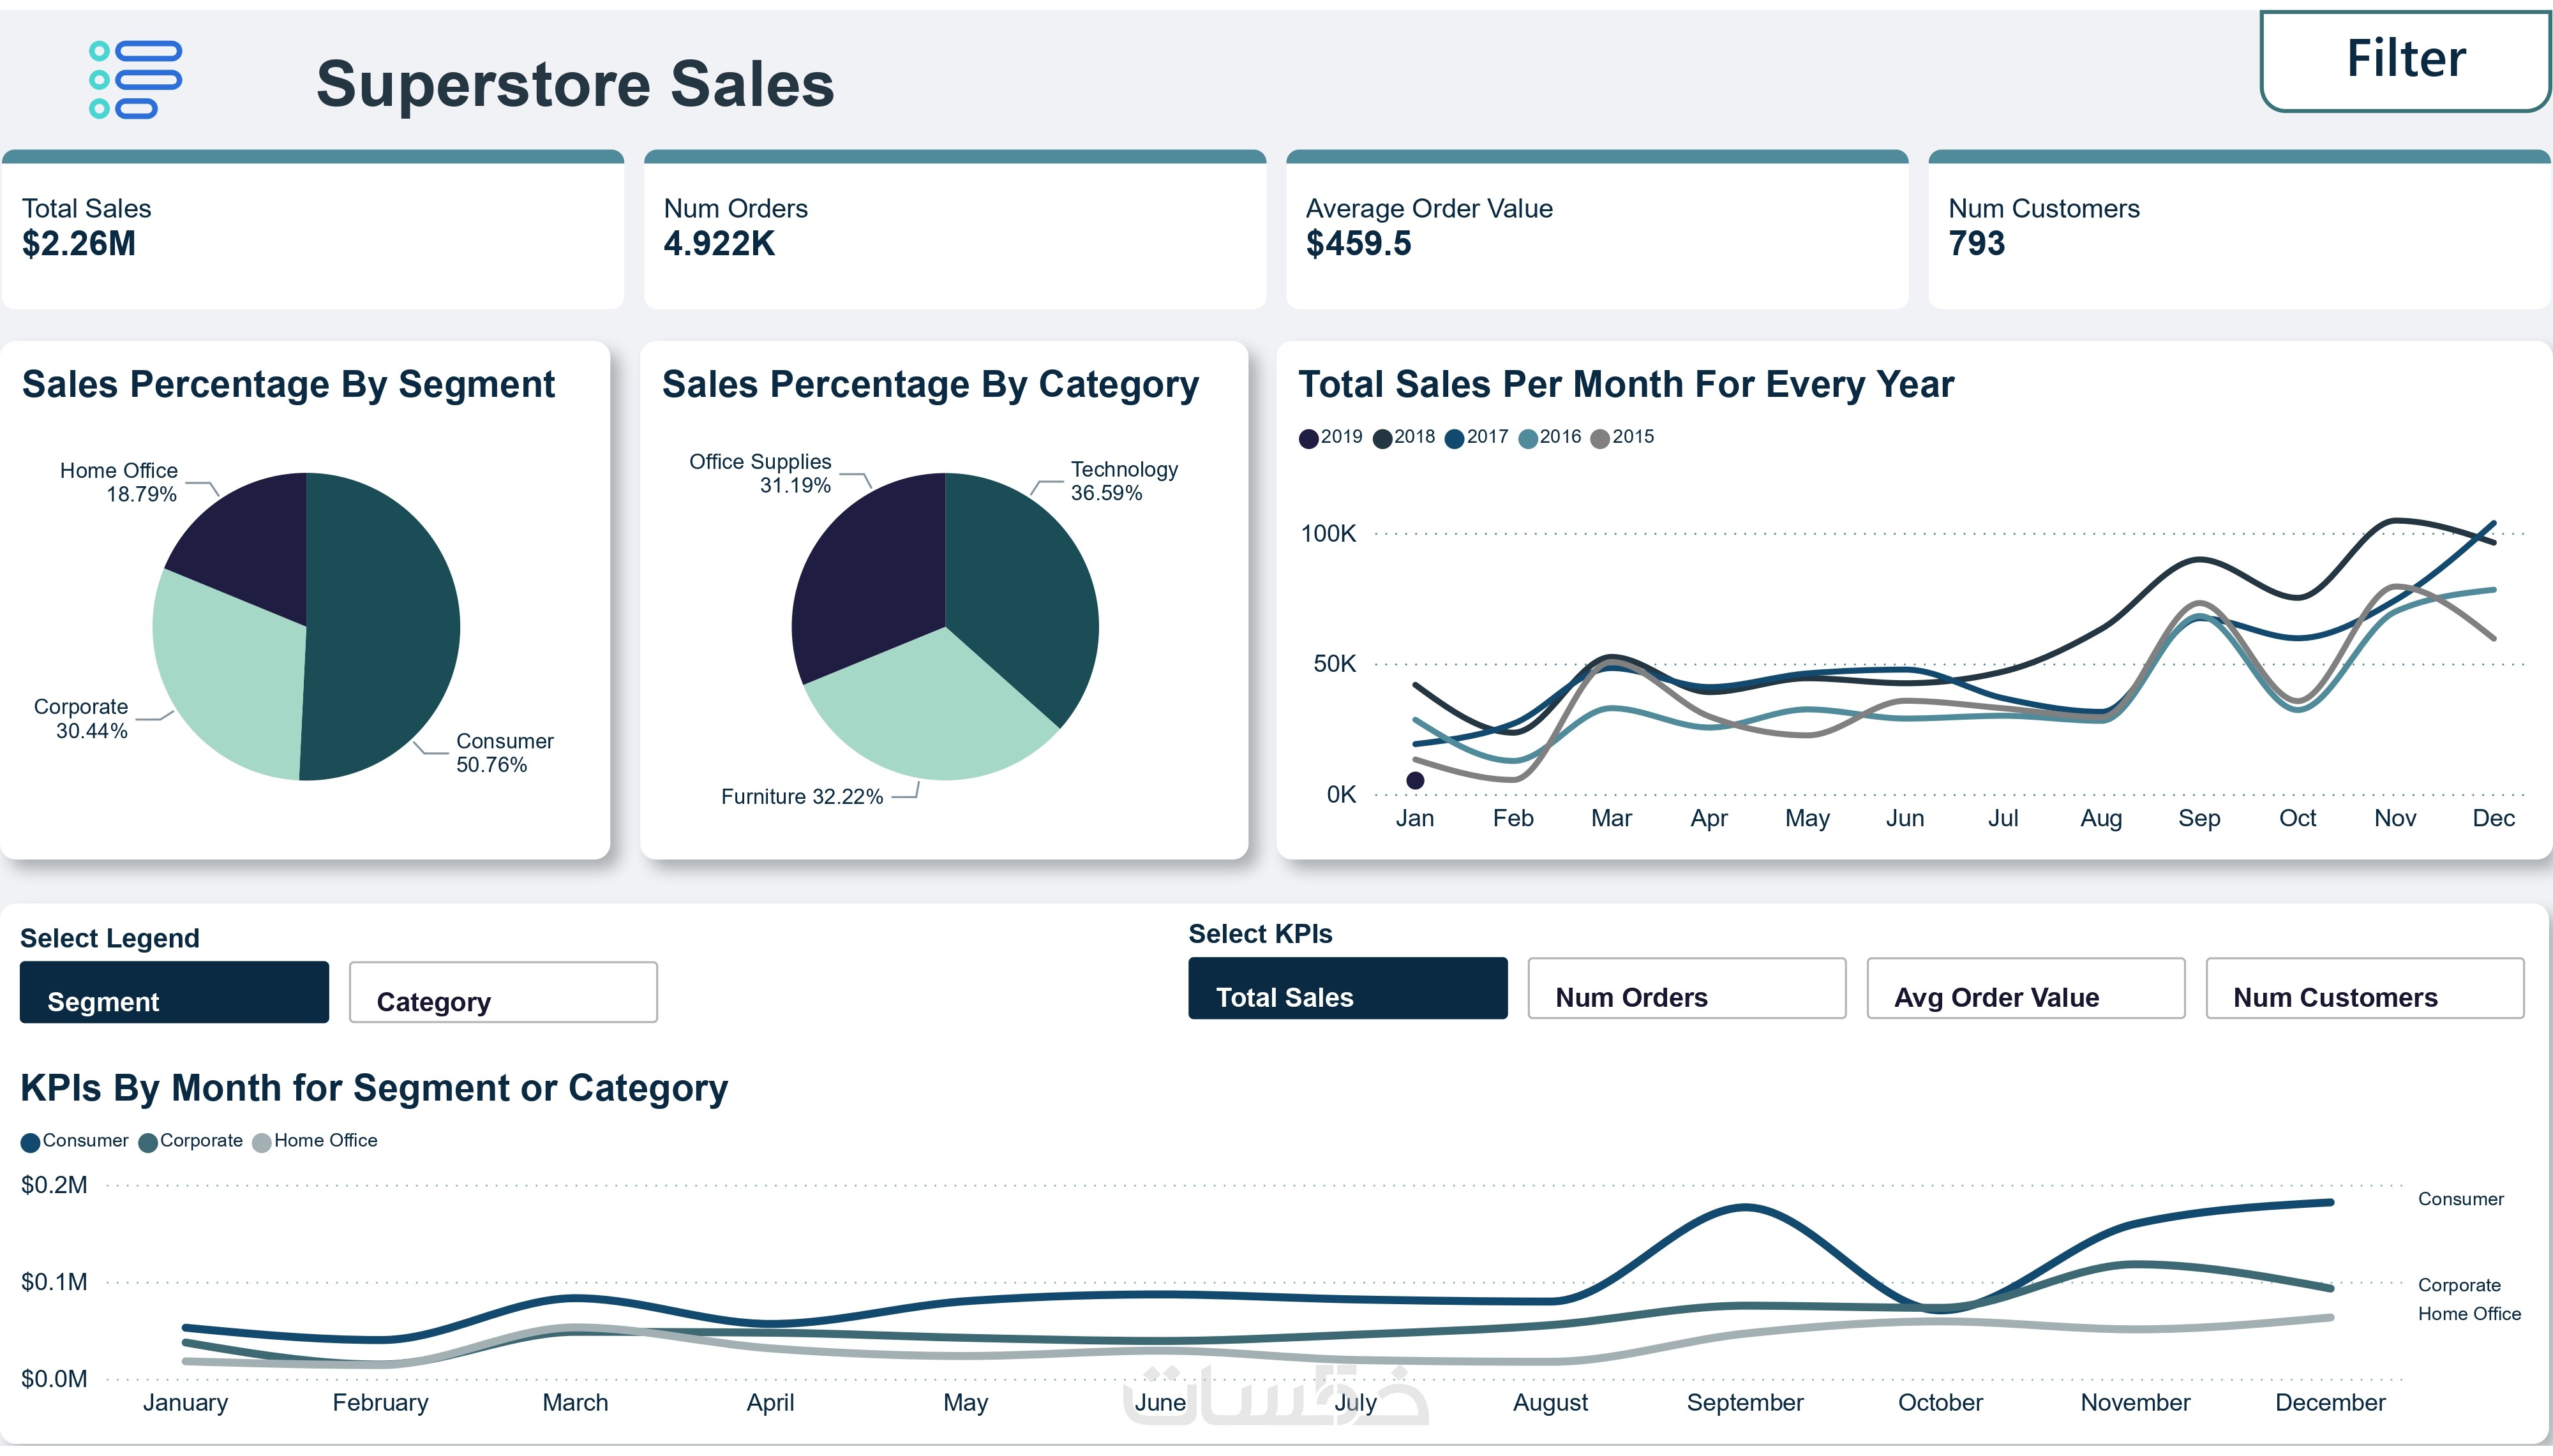Switch legend to Category

point(503,992)
